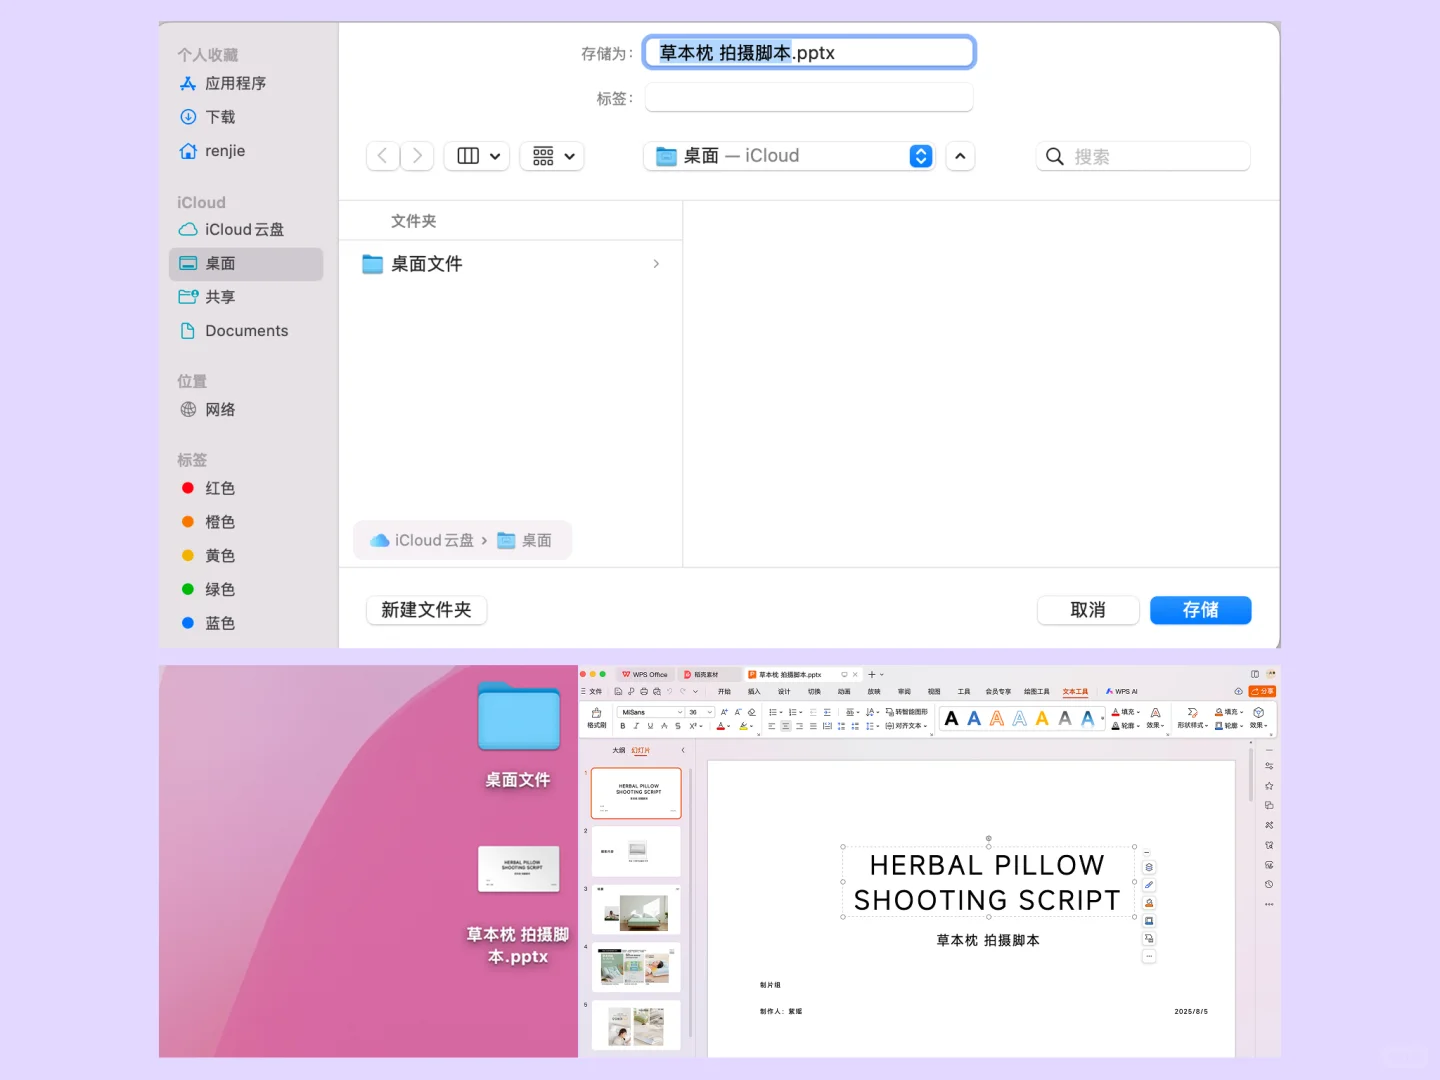Switch to the 插入 ribbon tab
Image resolution: width=1440 pixels, height=1080 pixels.
[753, 691]
